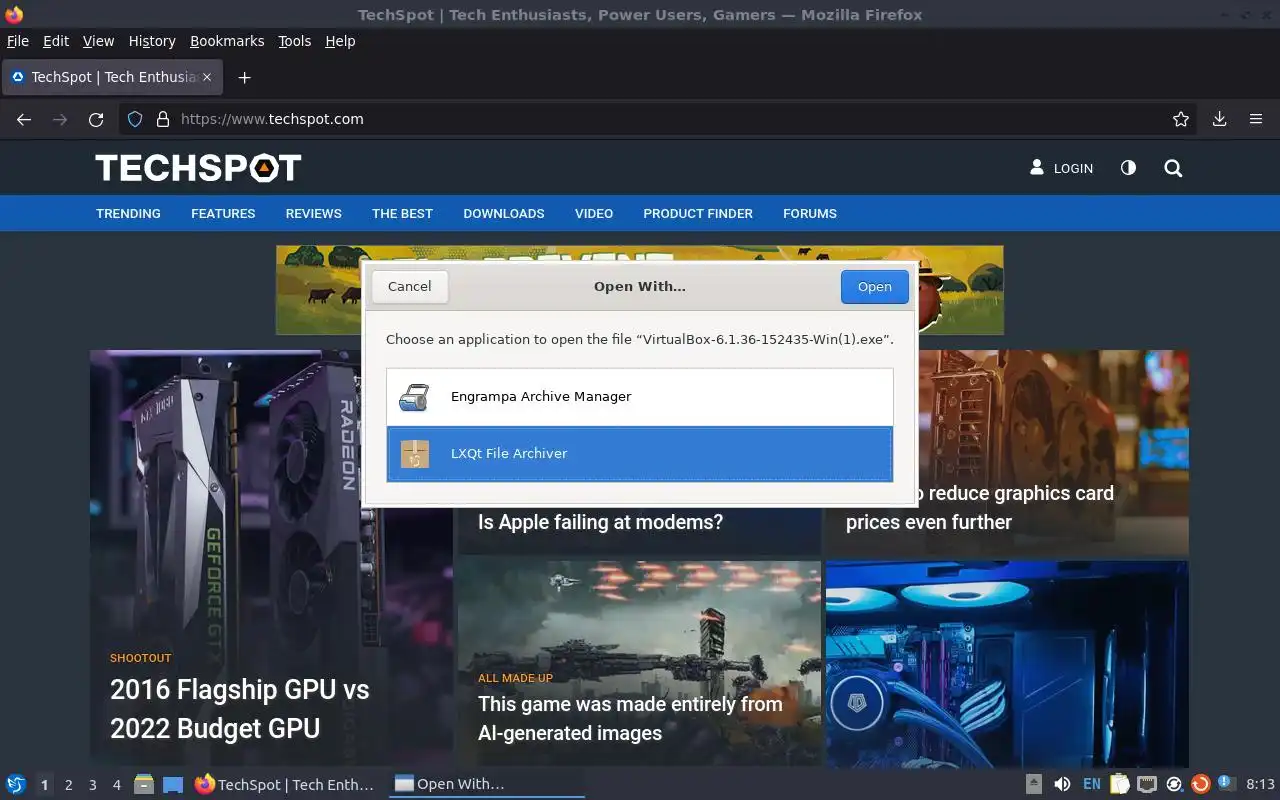Open a new tab with plus button
This screenshot has height=800, width=1280.
[x=244, y=77]
